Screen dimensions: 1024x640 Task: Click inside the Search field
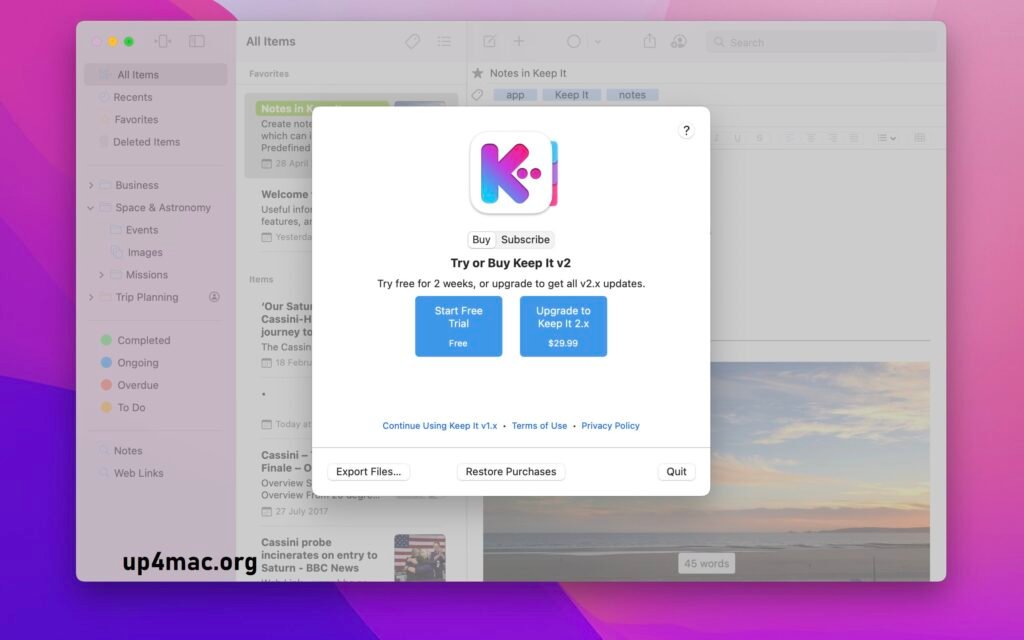[x=820, y=41]
